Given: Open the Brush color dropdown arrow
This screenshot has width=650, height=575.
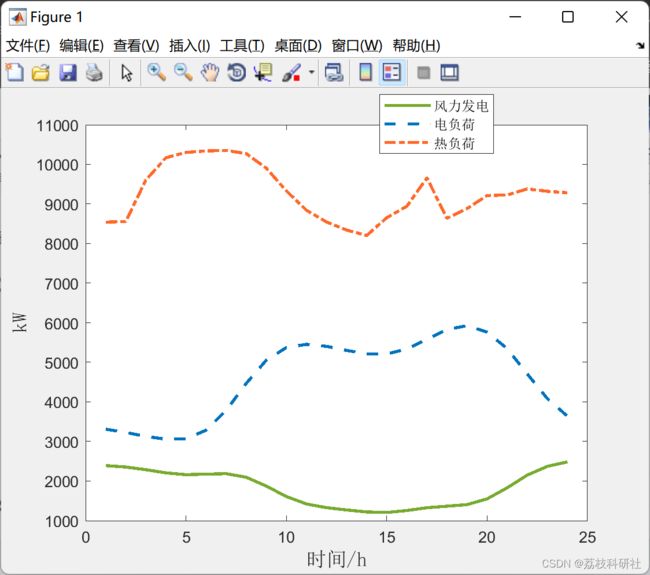Looking at the screenshot, I should point(311,72).
